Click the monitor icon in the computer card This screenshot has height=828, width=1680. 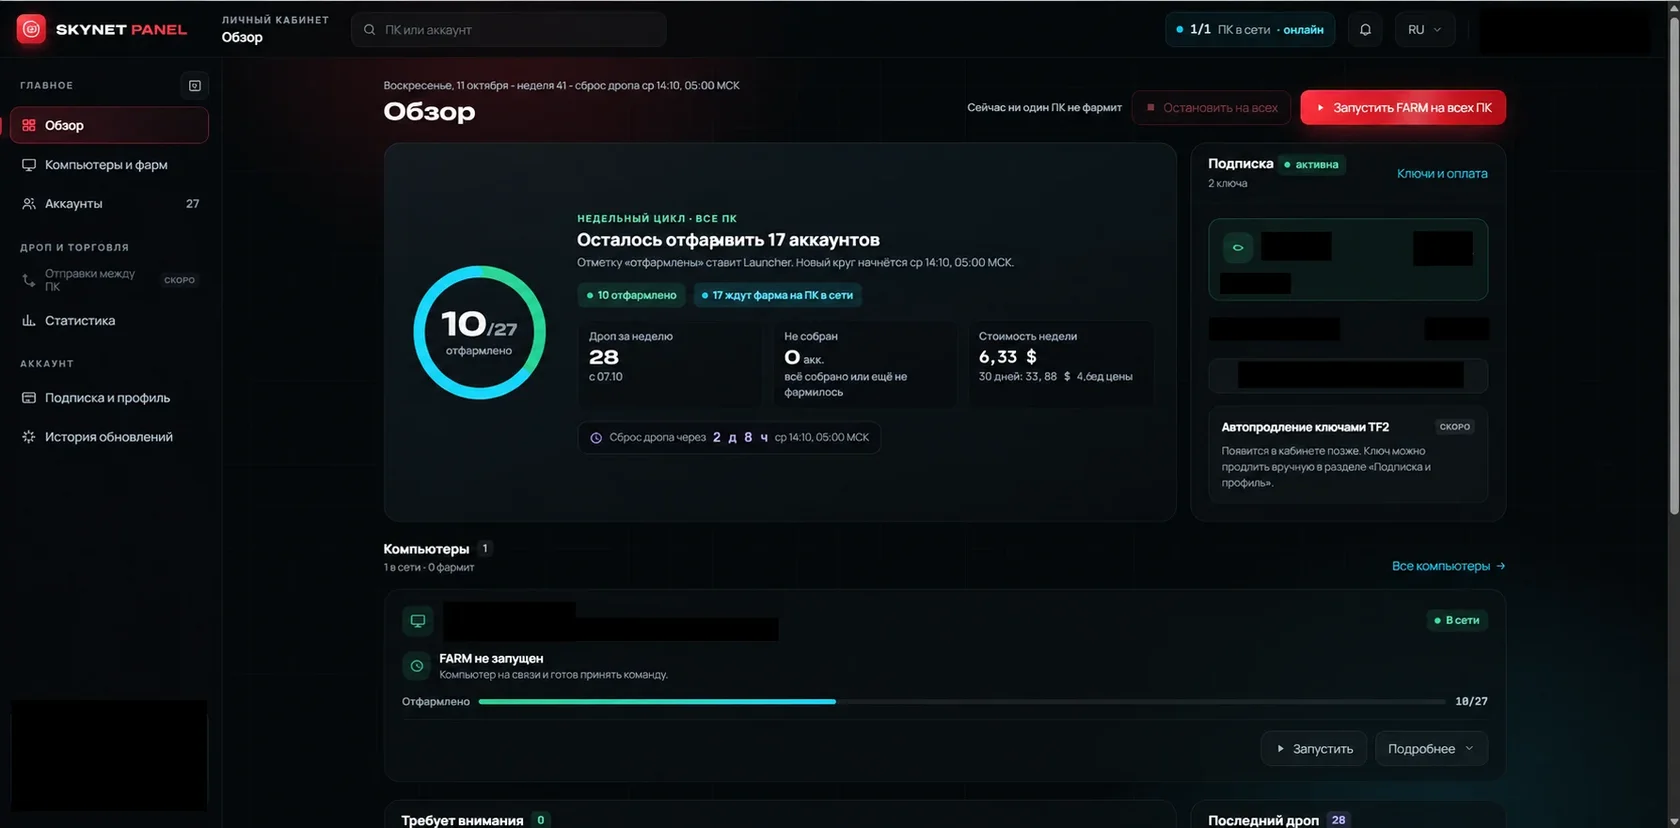pyautogui.click(x=417, y=621)
